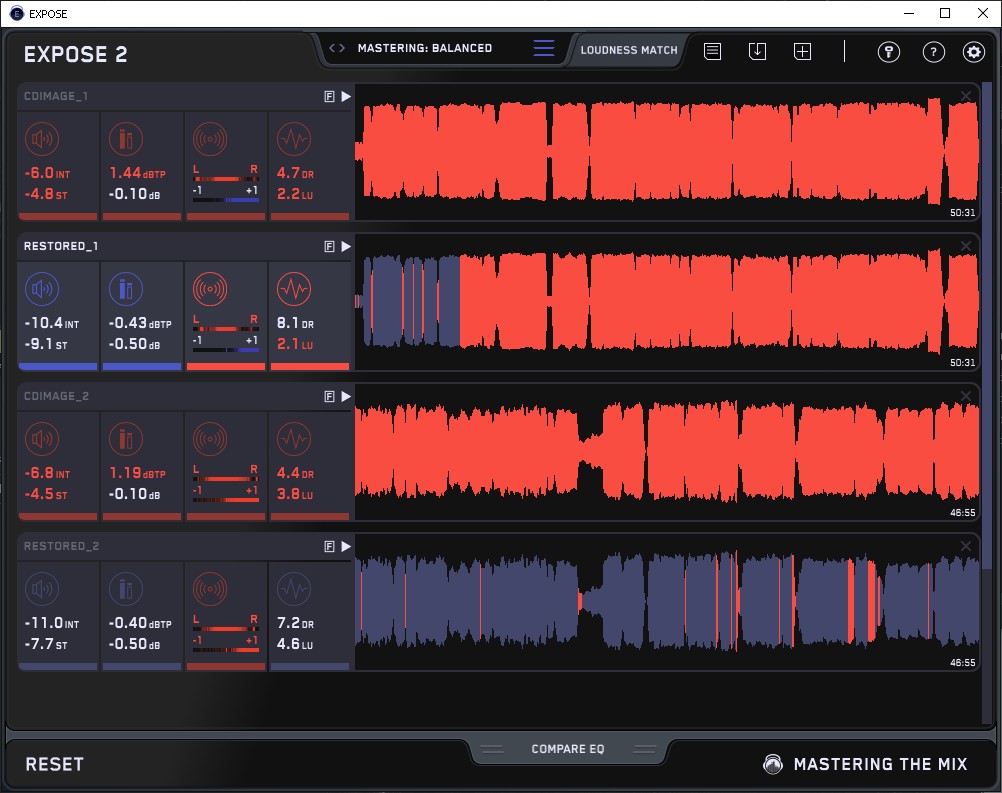Click the -11.0 INT loudness value
This screenshot has width=1002, height=793.
pos(52,623)
